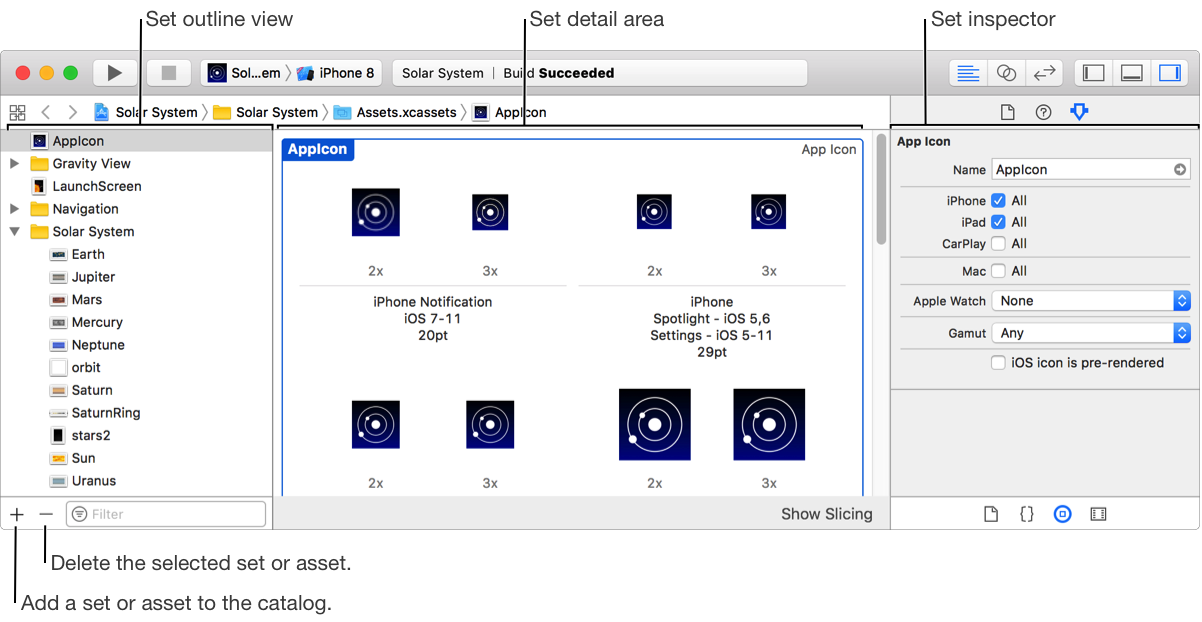1202x622 pixels.
Task: Click the AppIcon set title tag
Action: pos(318,149)
